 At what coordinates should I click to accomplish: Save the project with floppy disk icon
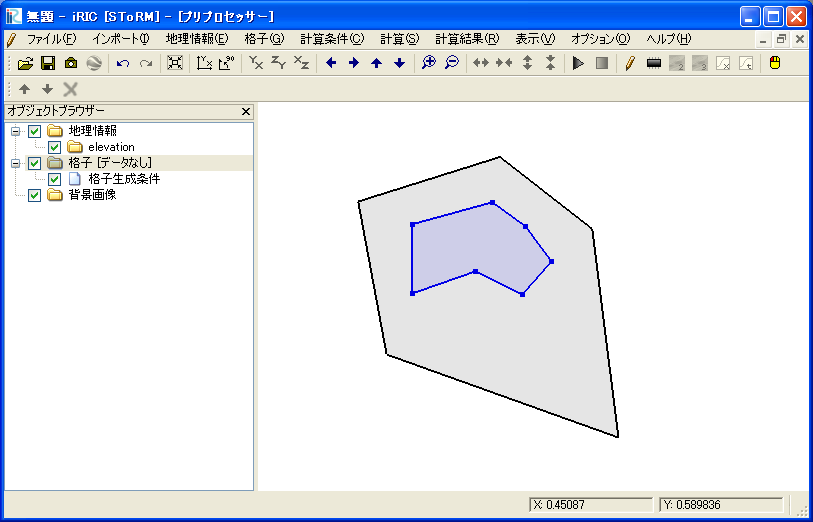[48, 63]
